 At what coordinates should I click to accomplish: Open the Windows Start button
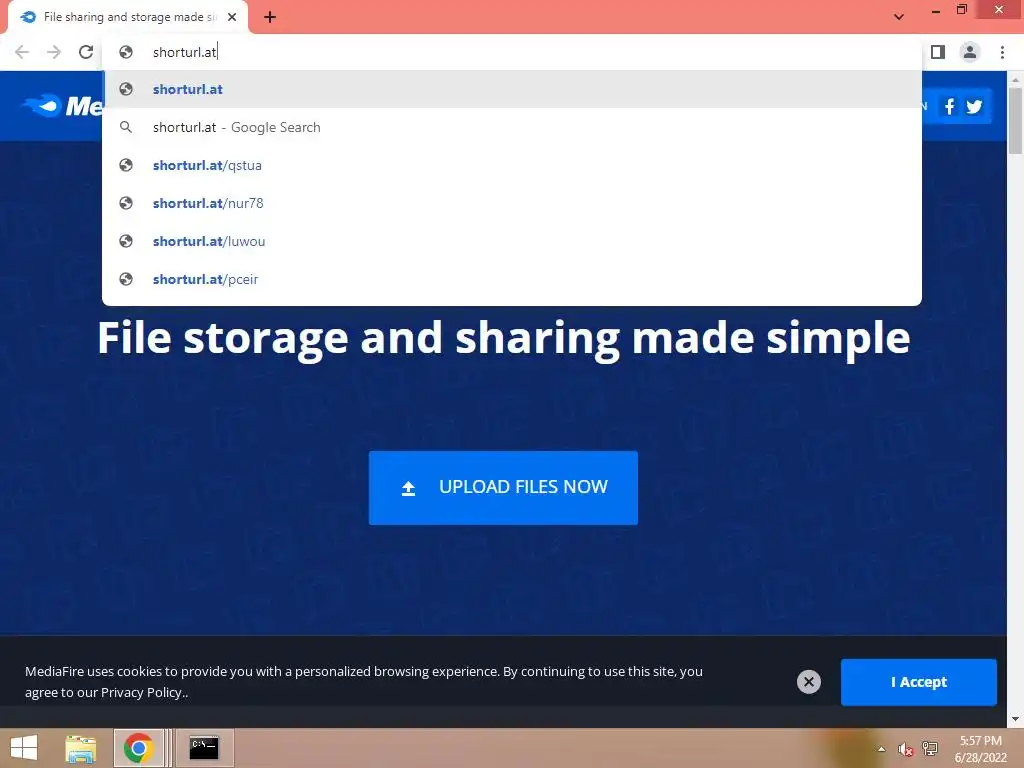click(x=24, y=748)
